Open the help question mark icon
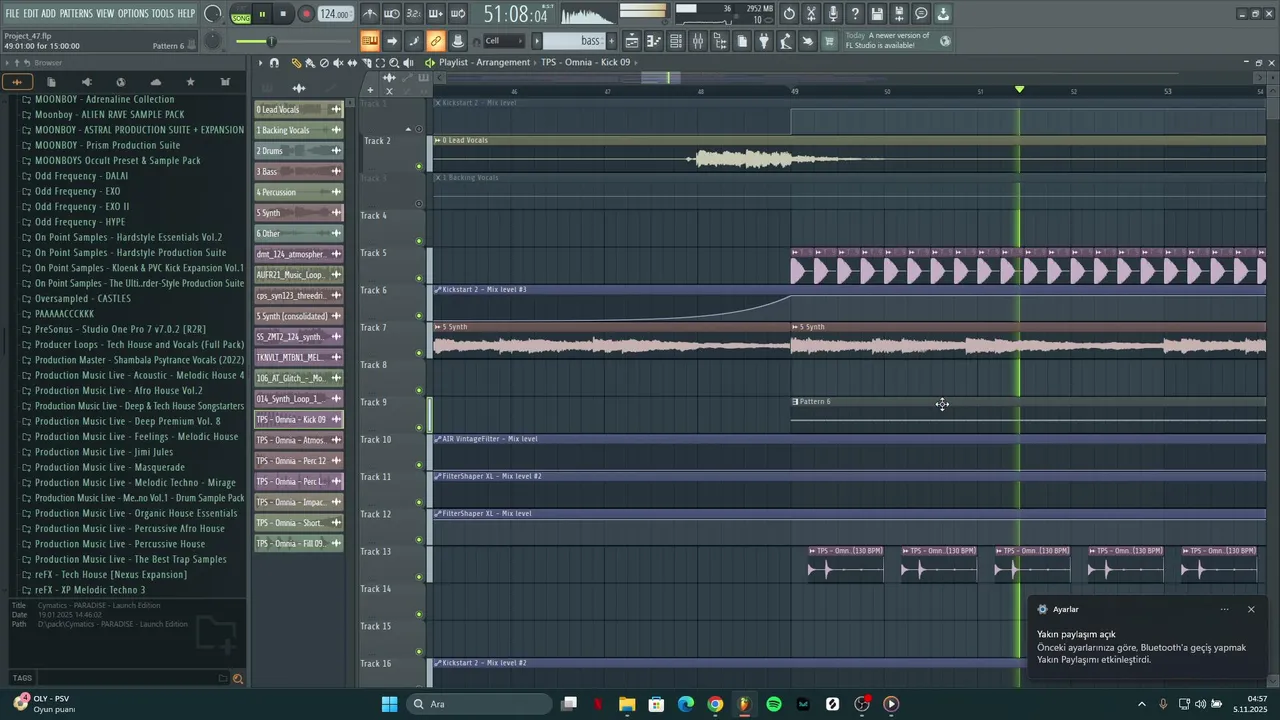Viewport: 1280px width, 720px height. (855, 14)
